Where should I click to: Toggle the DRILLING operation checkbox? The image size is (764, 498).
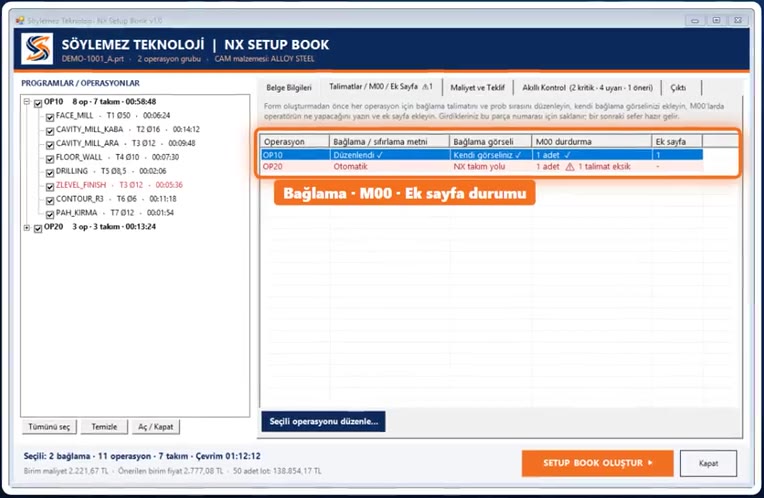[50, 172]
